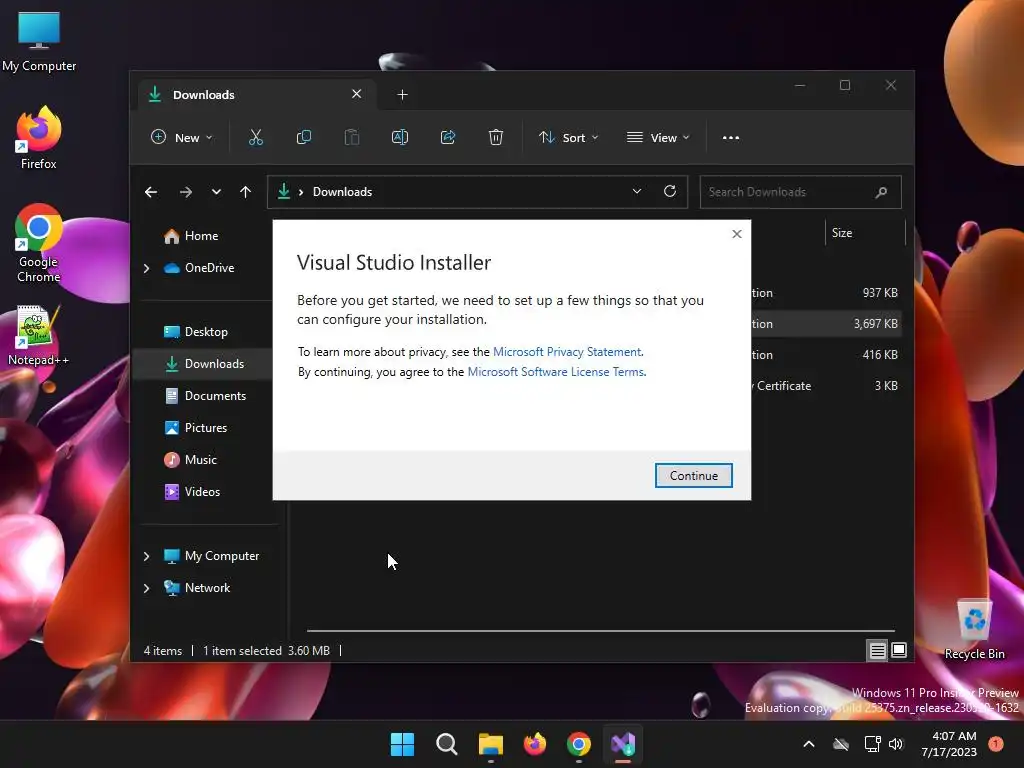Click the Size column header
Image resolution: width=1024 pixels, height=768 pixels.
coord(865,233)
